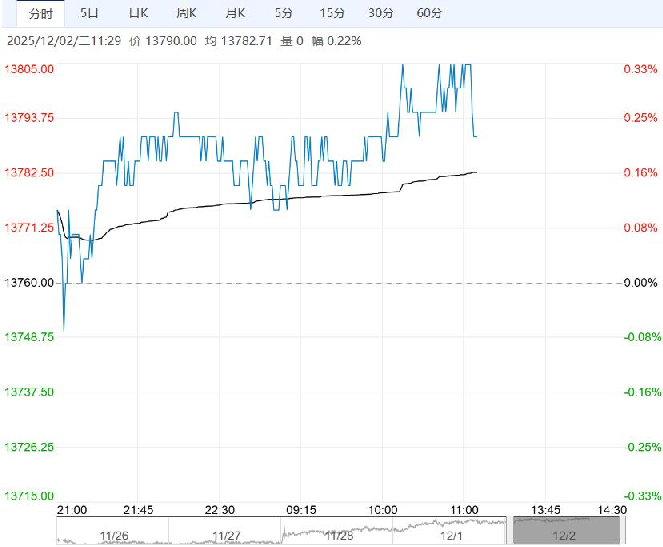Click the black average line at its right end

tap(476, 172)
